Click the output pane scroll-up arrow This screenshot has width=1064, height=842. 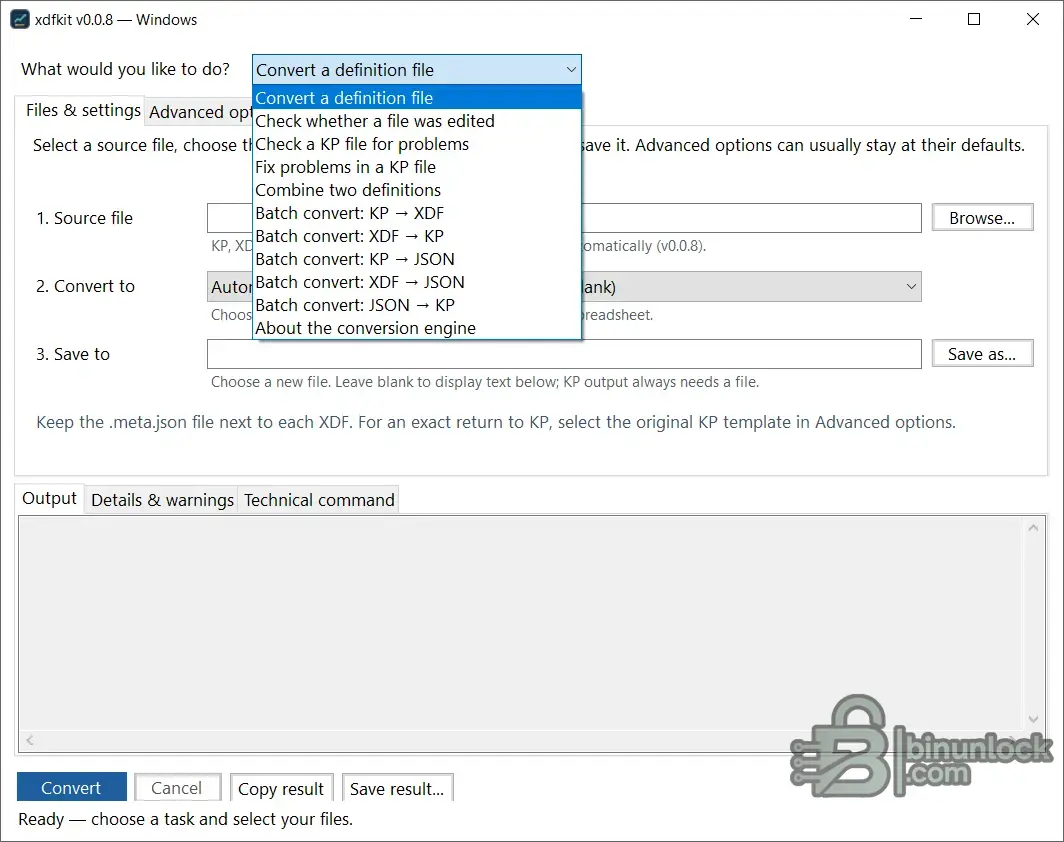pyautogui.click(x=1033, y=527)
